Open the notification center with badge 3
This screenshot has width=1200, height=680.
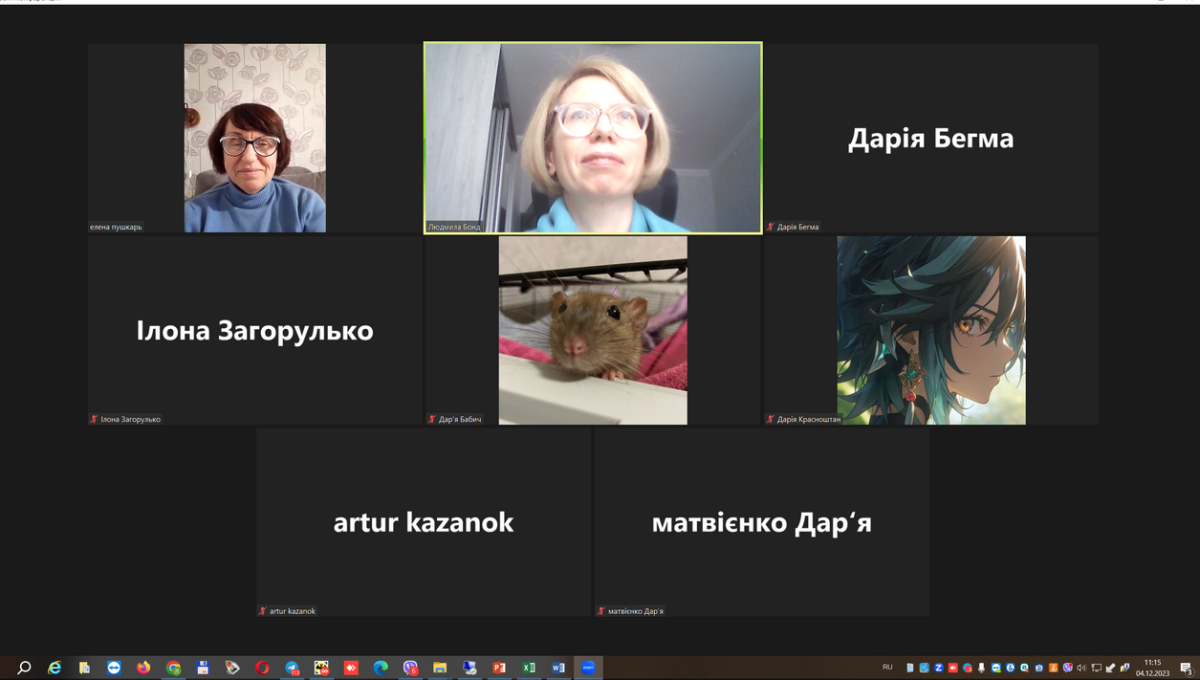tap(1185, 668)
